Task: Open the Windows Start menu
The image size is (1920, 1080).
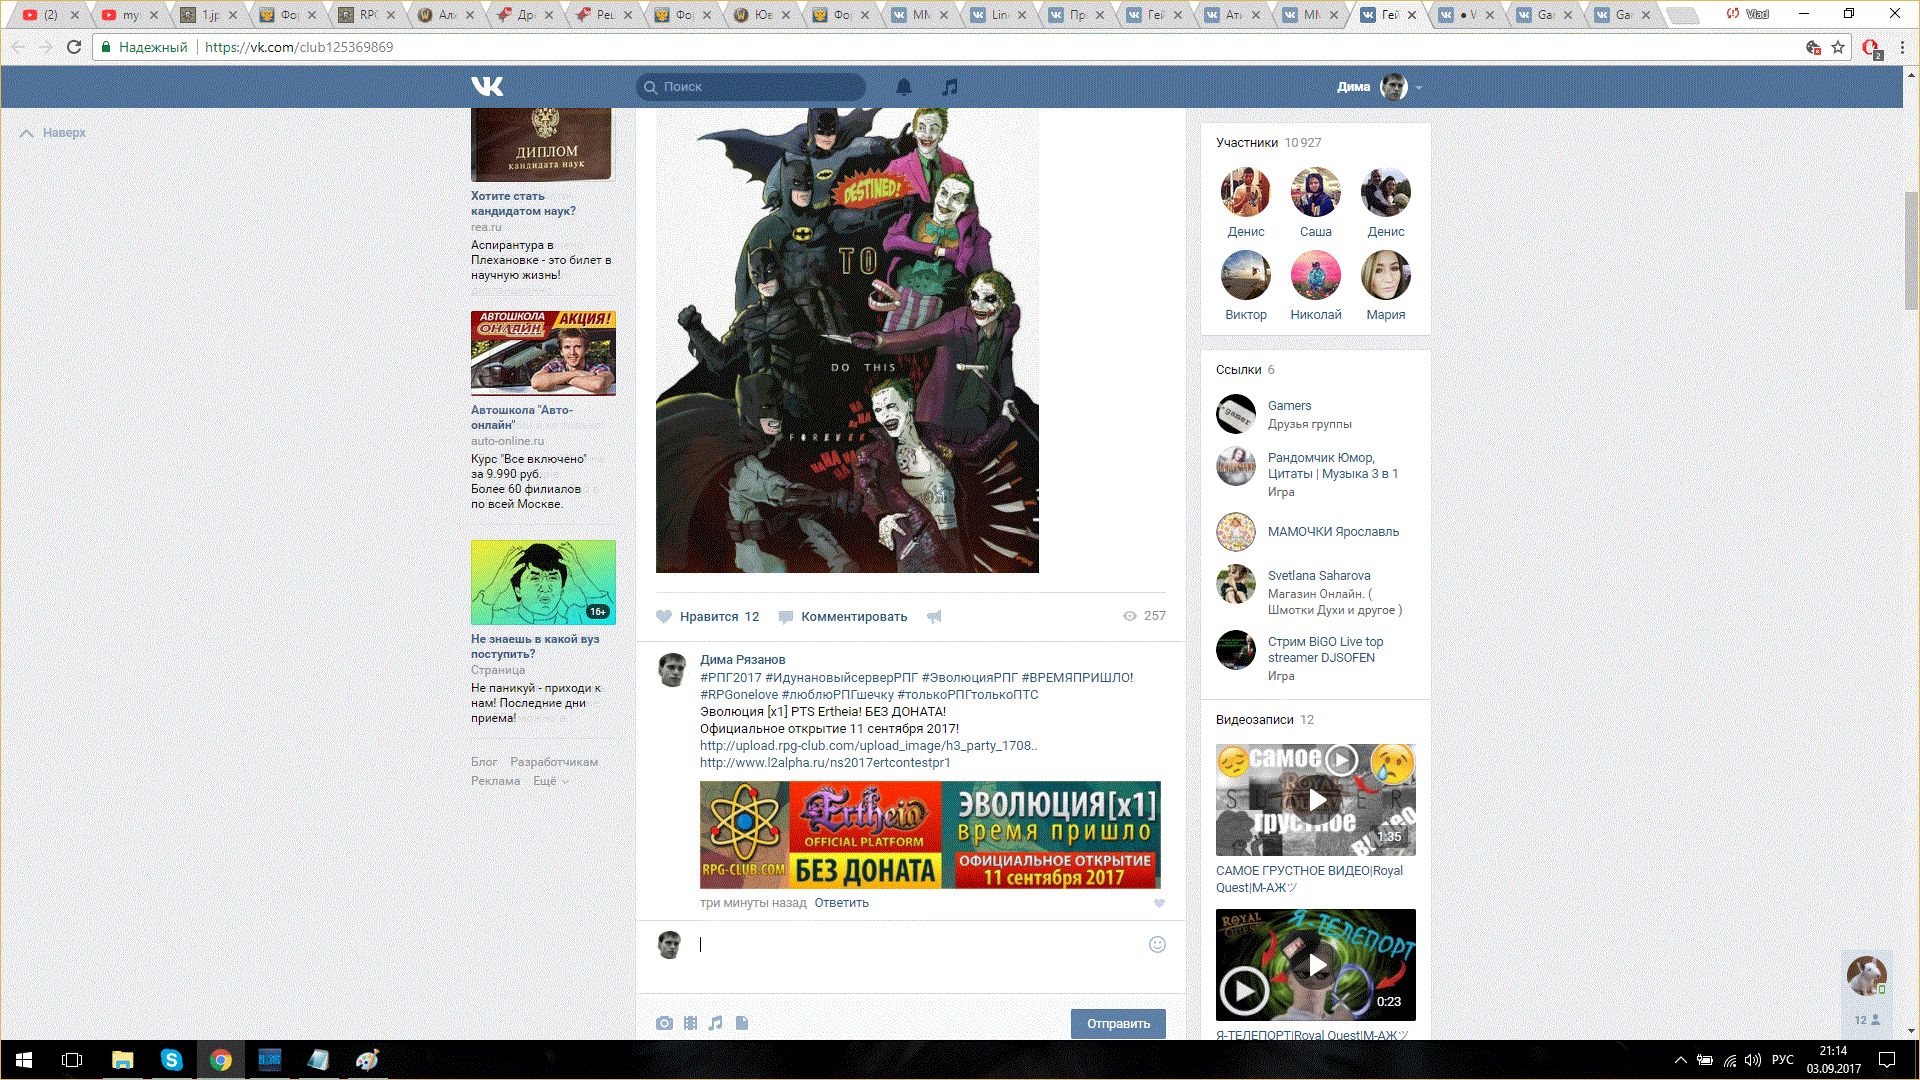Action: pyautogui.click(x=24, y=1060)
